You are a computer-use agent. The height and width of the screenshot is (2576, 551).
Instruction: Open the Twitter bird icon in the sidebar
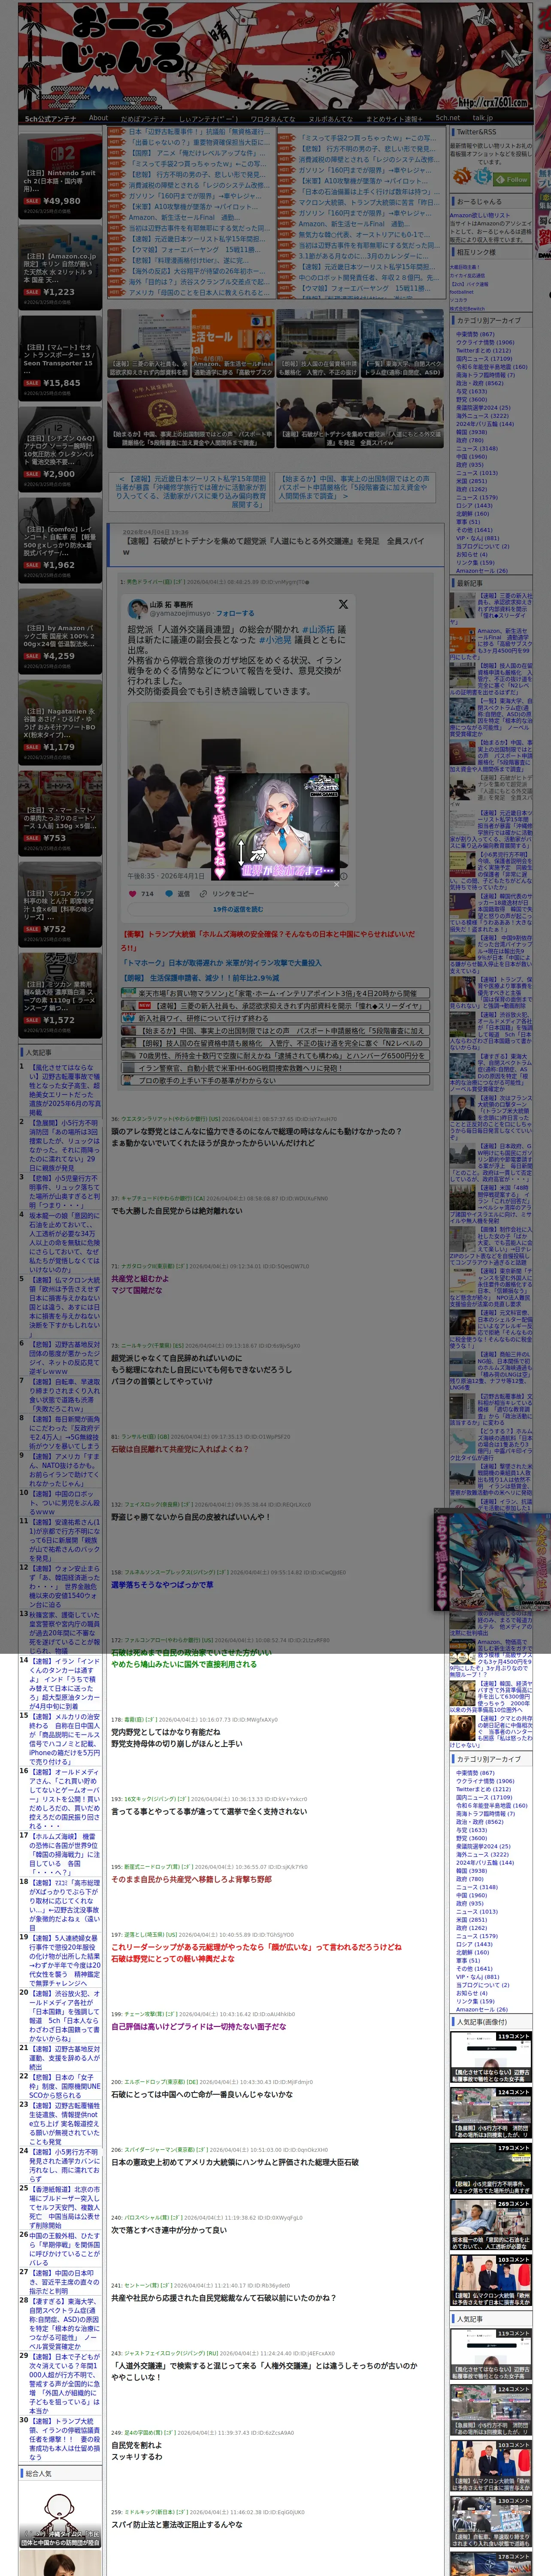pyautogui.click(x=484, y=177)
